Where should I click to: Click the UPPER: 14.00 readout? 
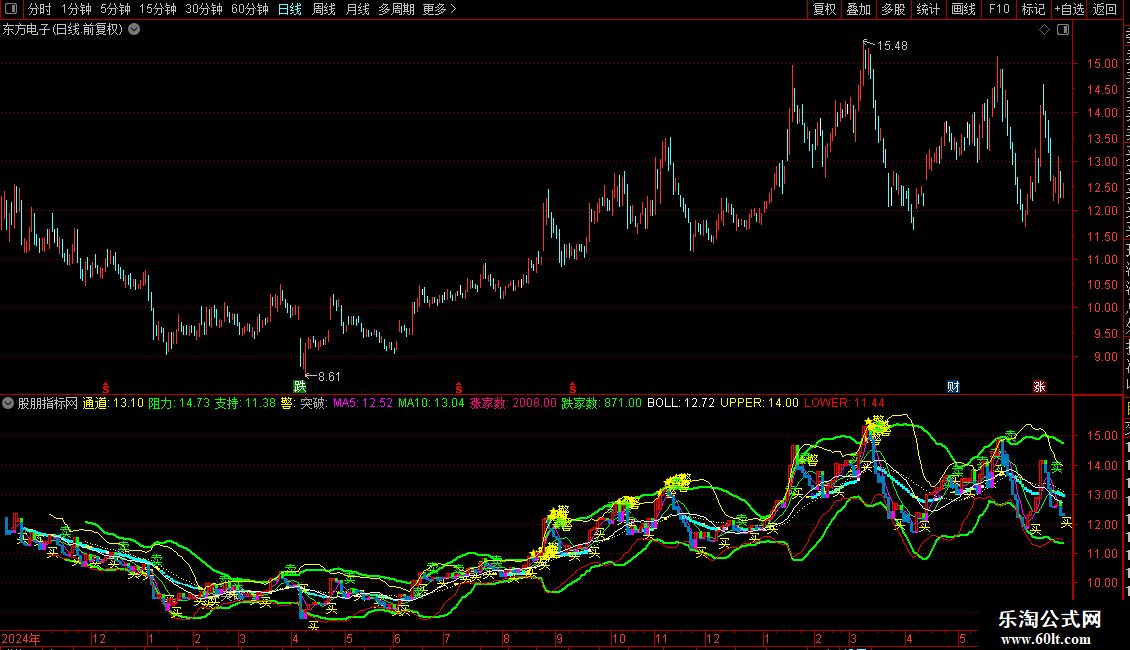(x=759, y=403)
